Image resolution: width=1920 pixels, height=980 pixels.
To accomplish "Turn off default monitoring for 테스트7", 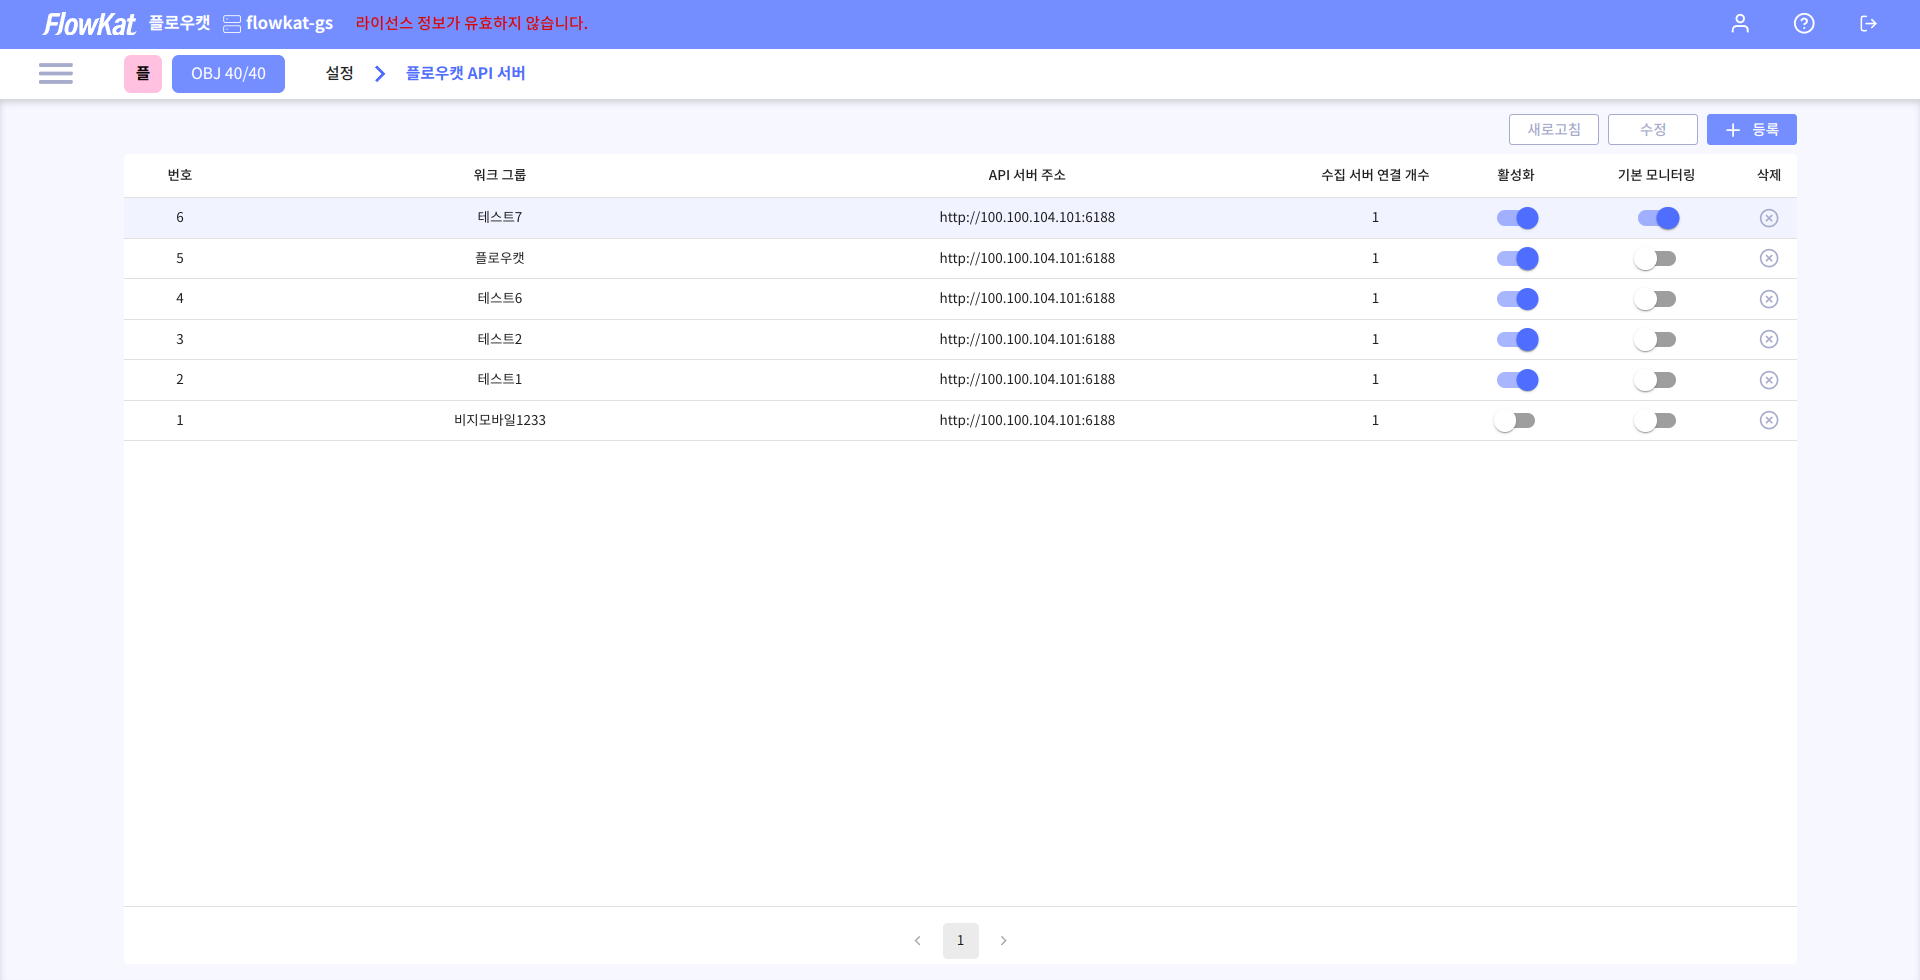I will click(1657, 218).
